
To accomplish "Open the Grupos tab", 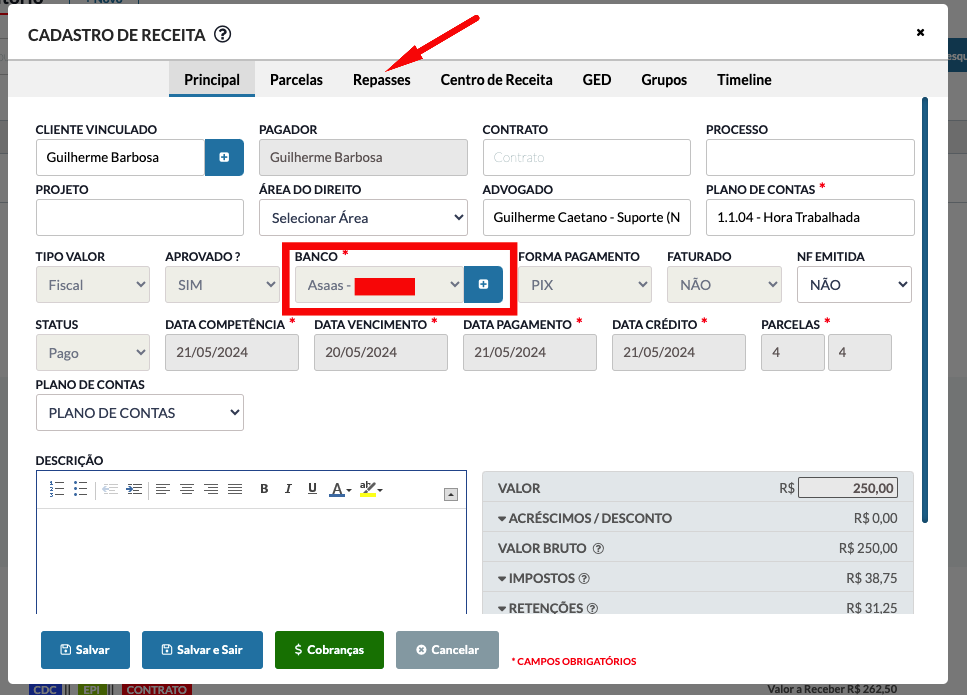I will click(x=664, y=80).
